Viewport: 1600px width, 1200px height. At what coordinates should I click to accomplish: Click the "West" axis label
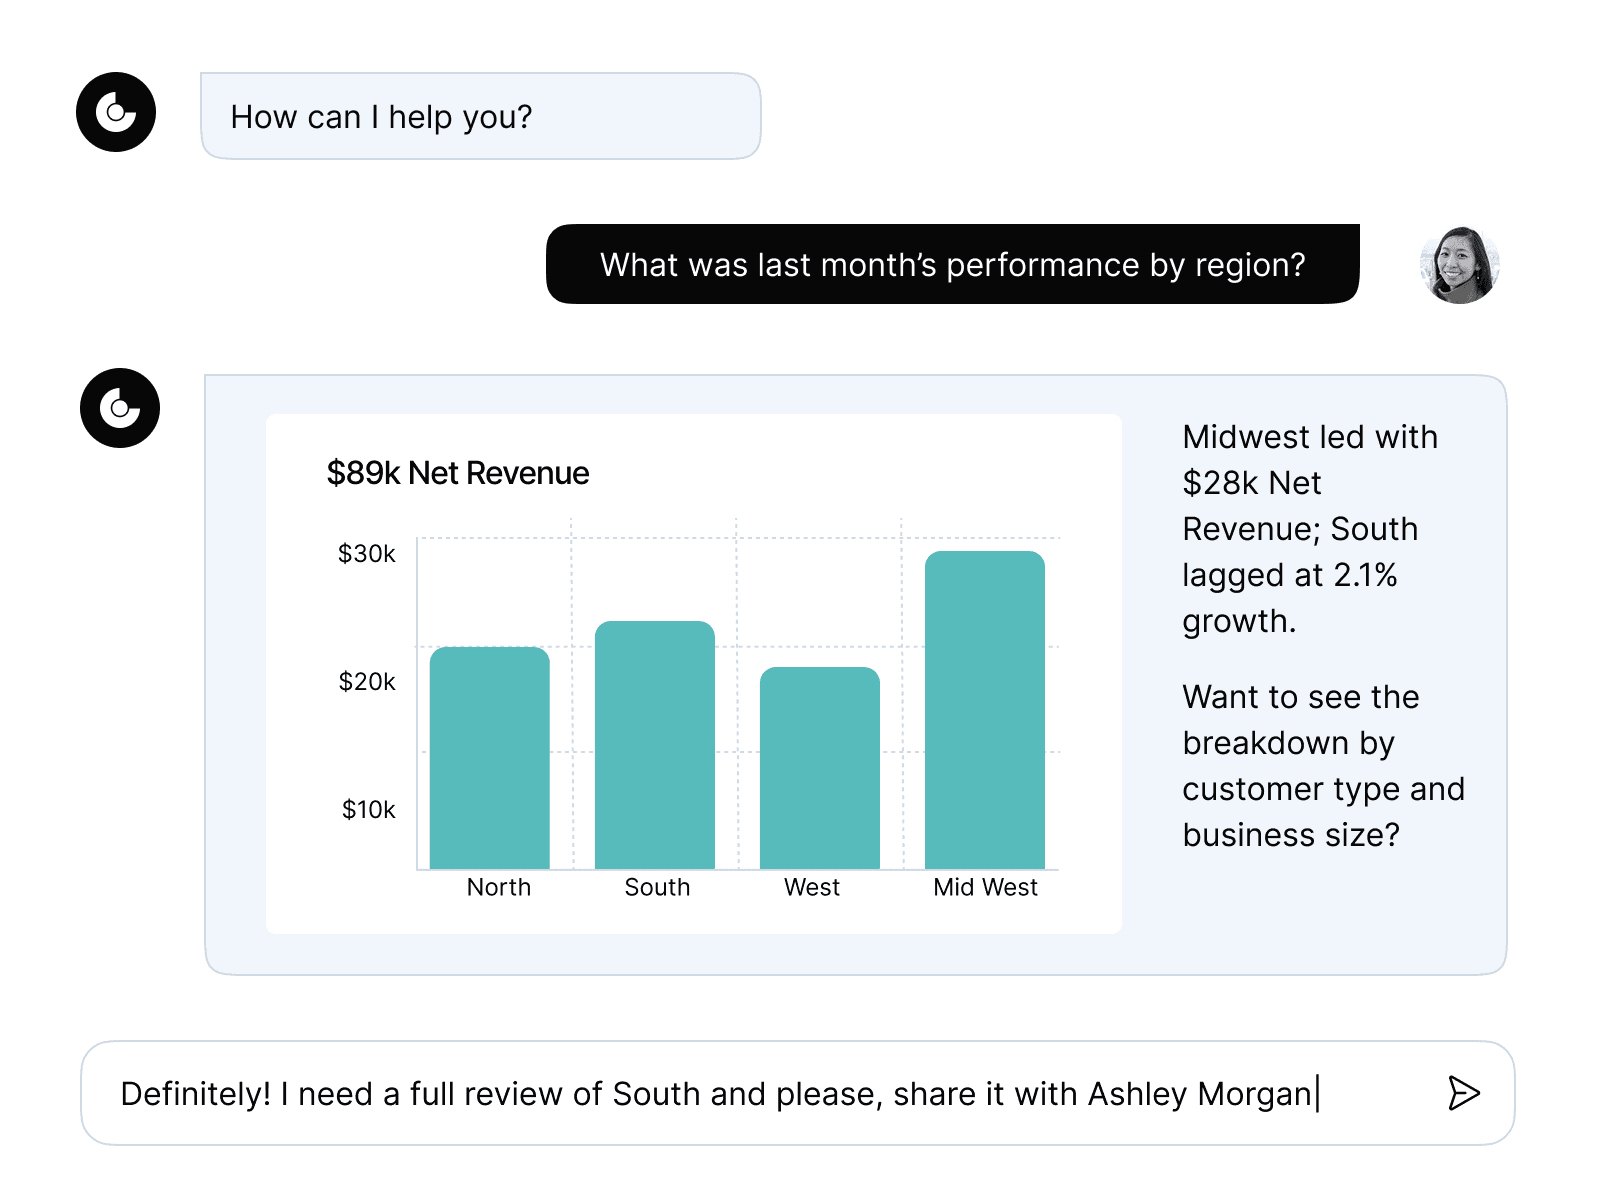(x=812, y=888)
